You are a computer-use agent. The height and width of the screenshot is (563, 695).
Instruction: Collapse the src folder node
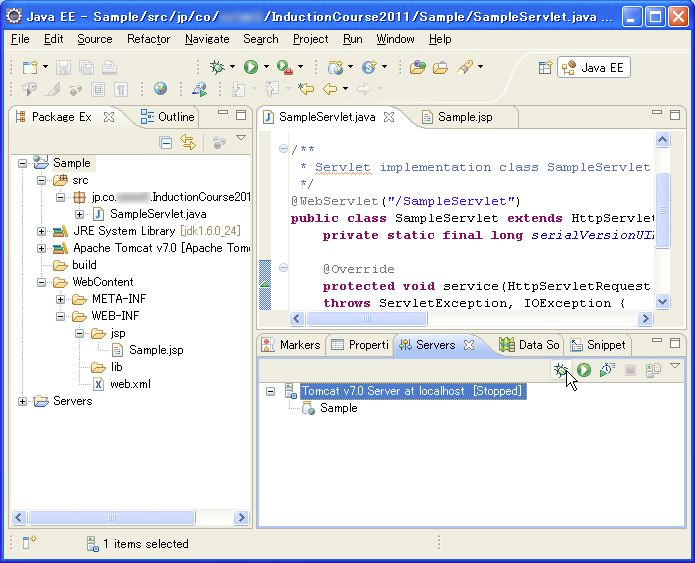41,180
